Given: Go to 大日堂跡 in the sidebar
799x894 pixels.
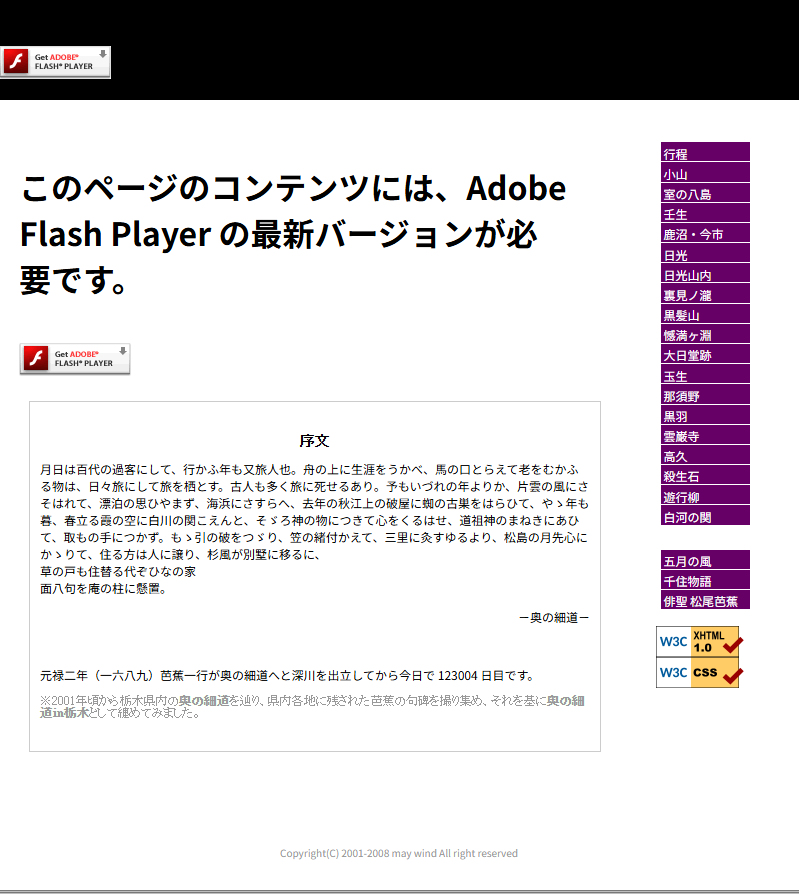Looking at the screenshot, I should pos(704,356).
